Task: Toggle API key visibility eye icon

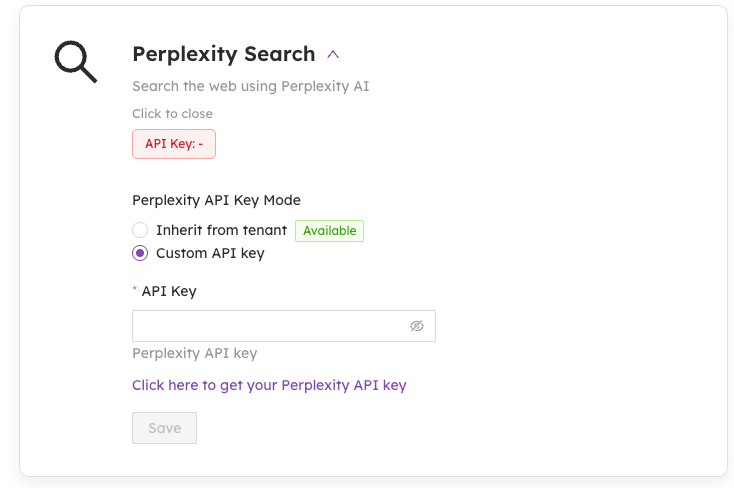Action: 417,326
